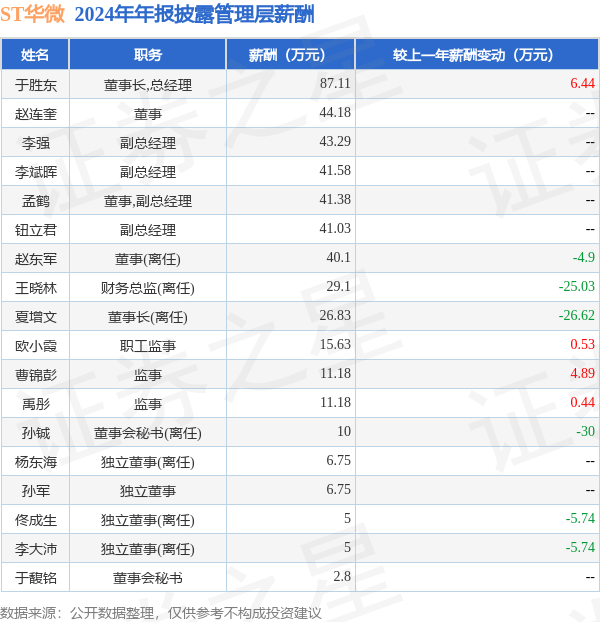The height and width of the screenshot is (622, 600).
Task: Click the salary value 15.63
Action: (335, 344)
